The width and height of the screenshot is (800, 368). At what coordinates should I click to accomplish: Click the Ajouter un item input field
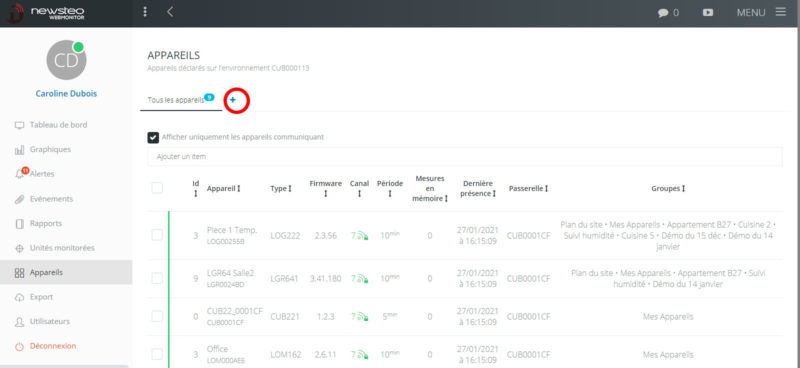pos(465,157)
